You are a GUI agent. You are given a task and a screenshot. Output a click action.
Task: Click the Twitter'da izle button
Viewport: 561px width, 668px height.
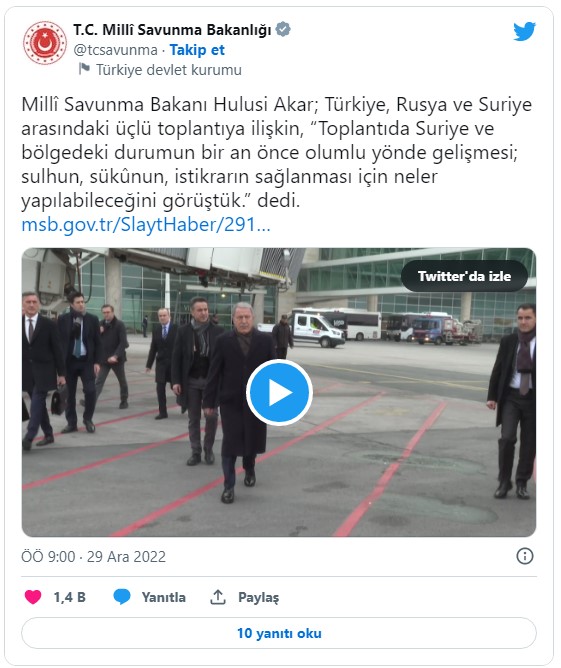(464, 276)
